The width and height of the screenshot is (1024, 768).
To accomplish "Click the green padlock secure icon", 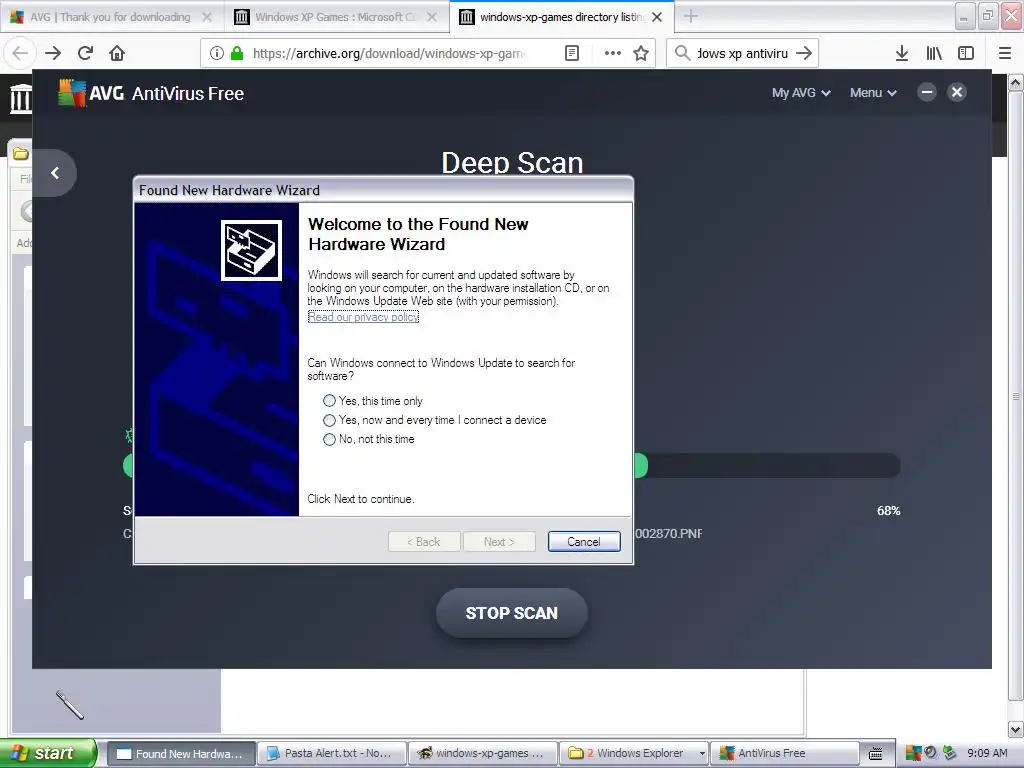I will tap(237, 53).
